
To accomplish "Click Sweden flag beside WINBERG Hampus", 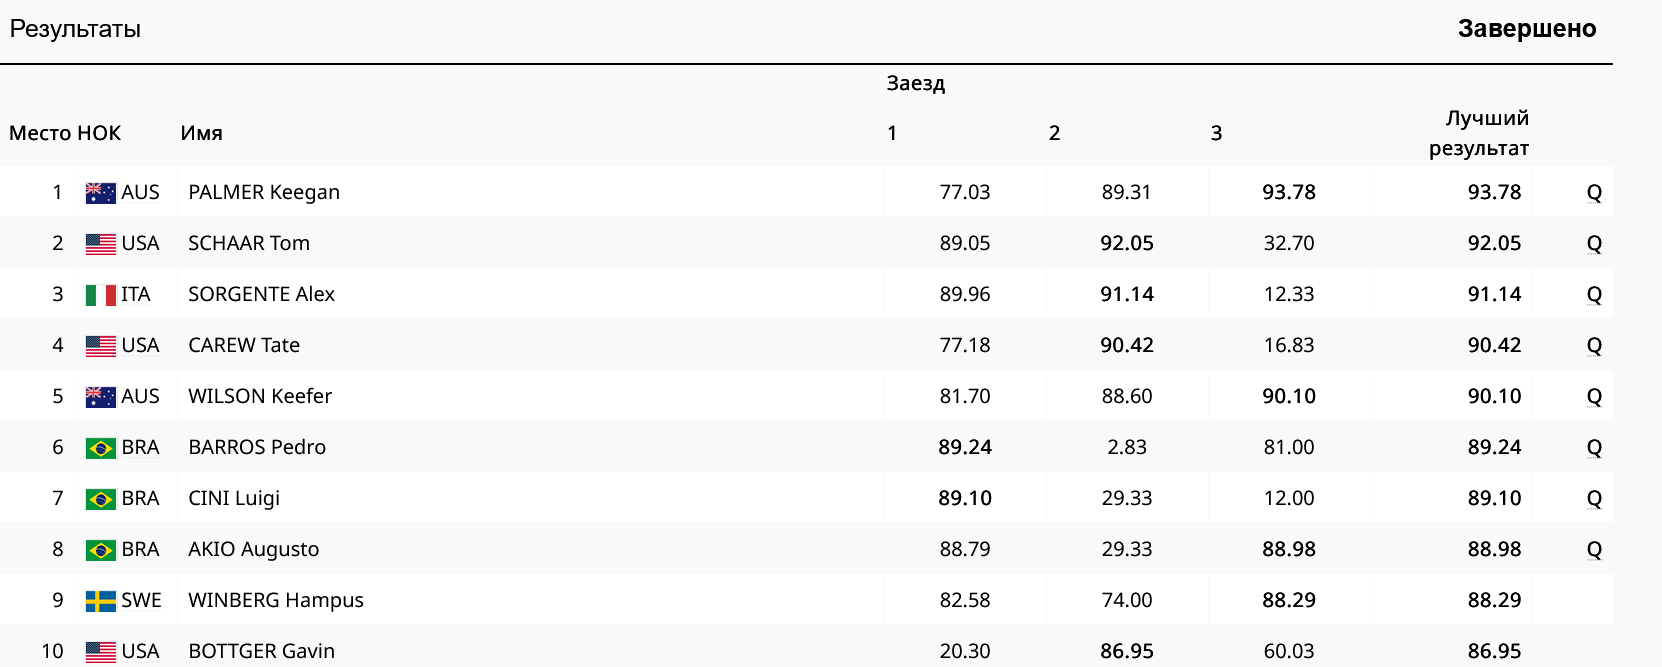I will (x=100, y=601).
